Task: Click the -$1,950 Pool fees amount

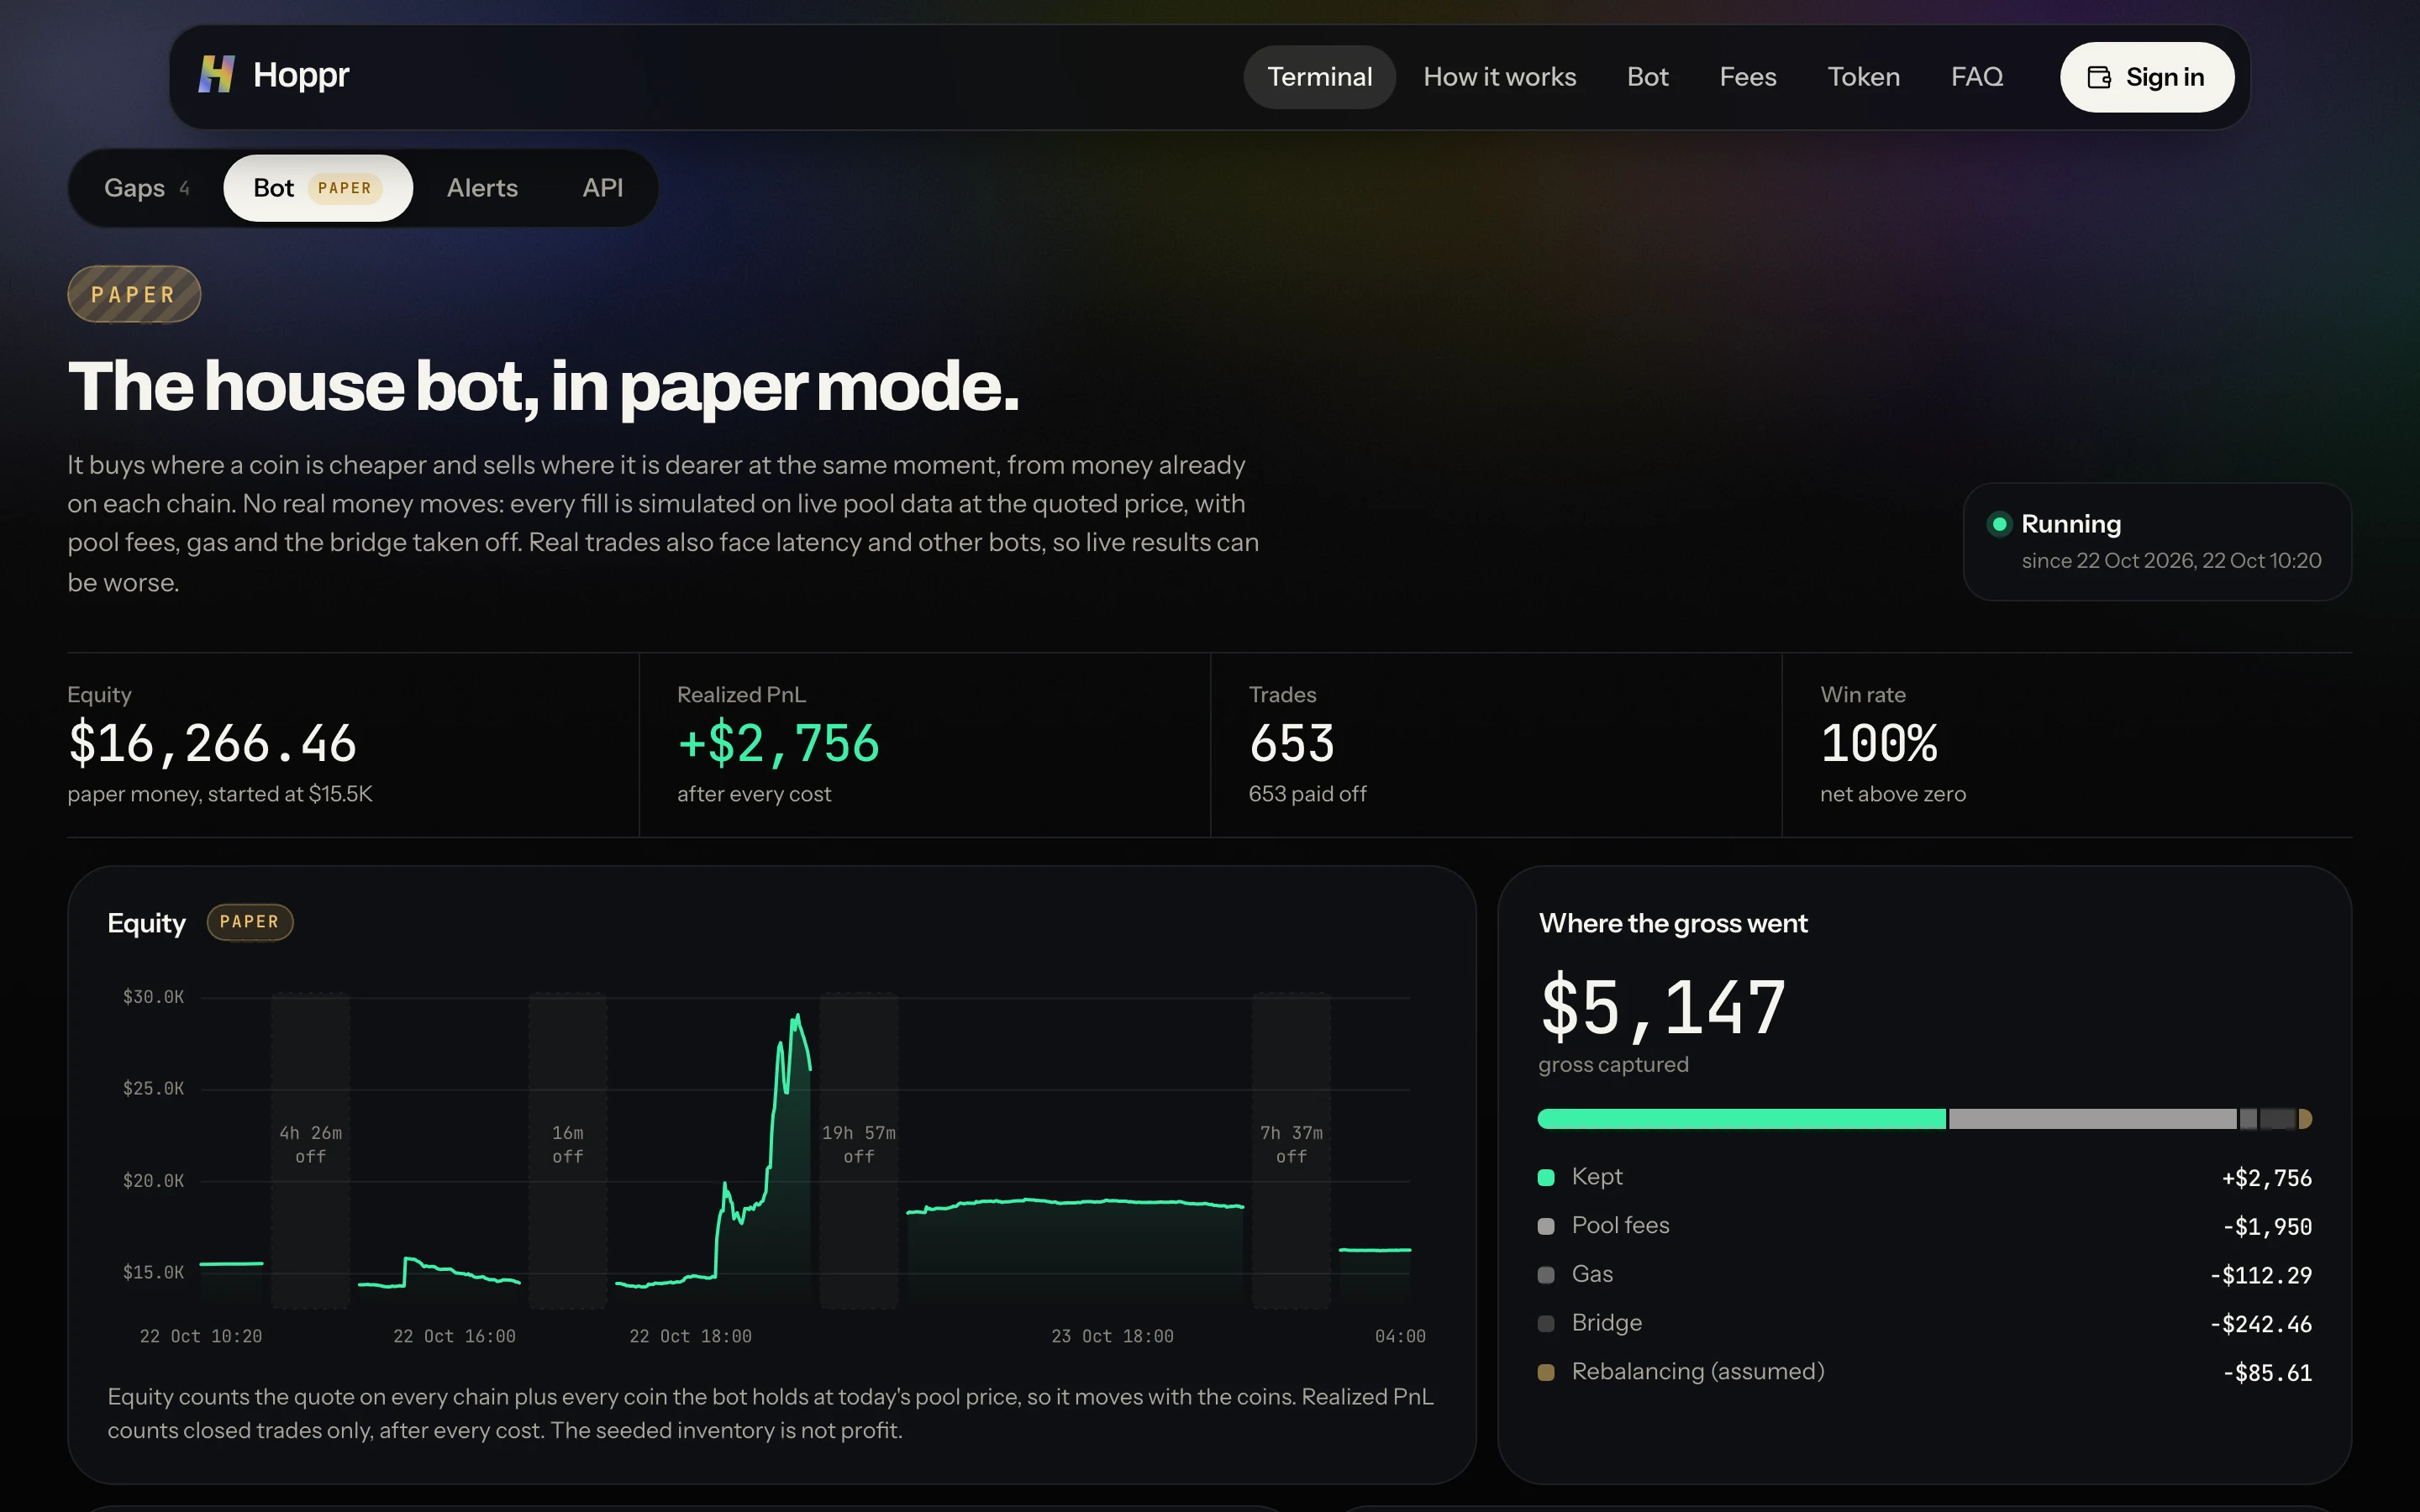Action: click(x=2267, y=1227)
